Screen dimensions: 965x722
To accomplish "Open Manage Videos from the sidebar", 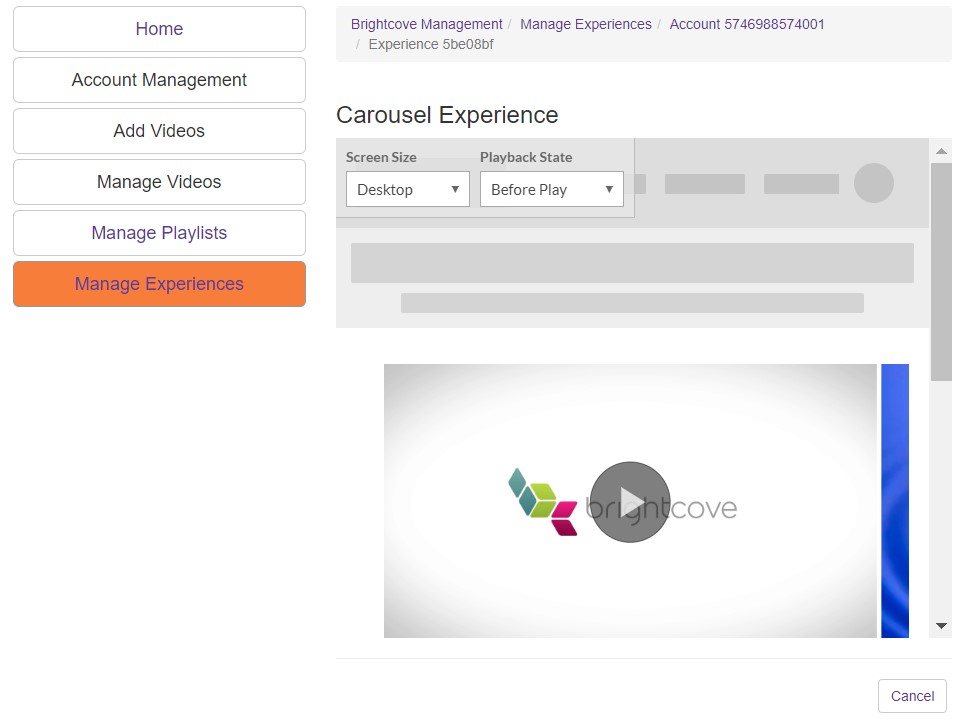I will pyautogui.click(x=158, y=181).
